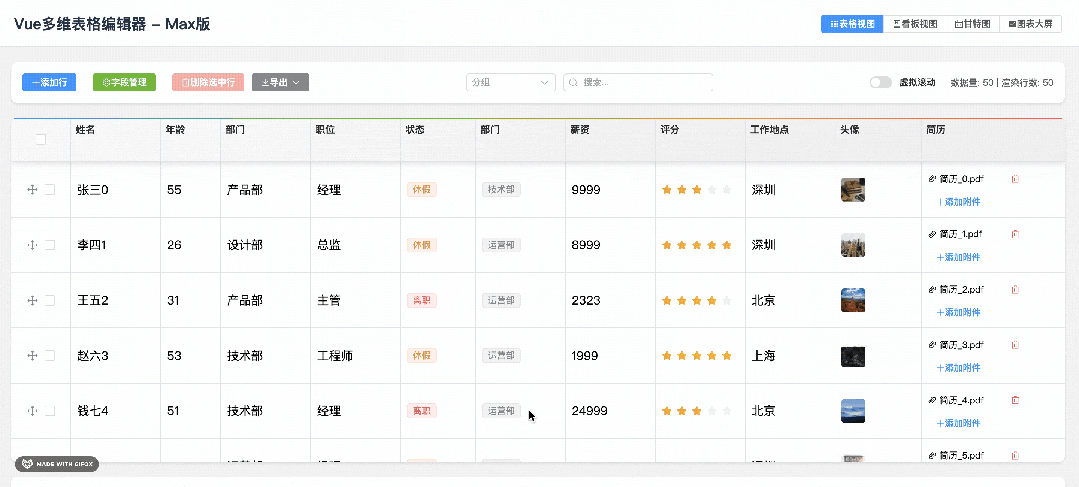Set 李四1 rating to one star
The width and height of the screenshot is (1079, 487).
(666, 245)
